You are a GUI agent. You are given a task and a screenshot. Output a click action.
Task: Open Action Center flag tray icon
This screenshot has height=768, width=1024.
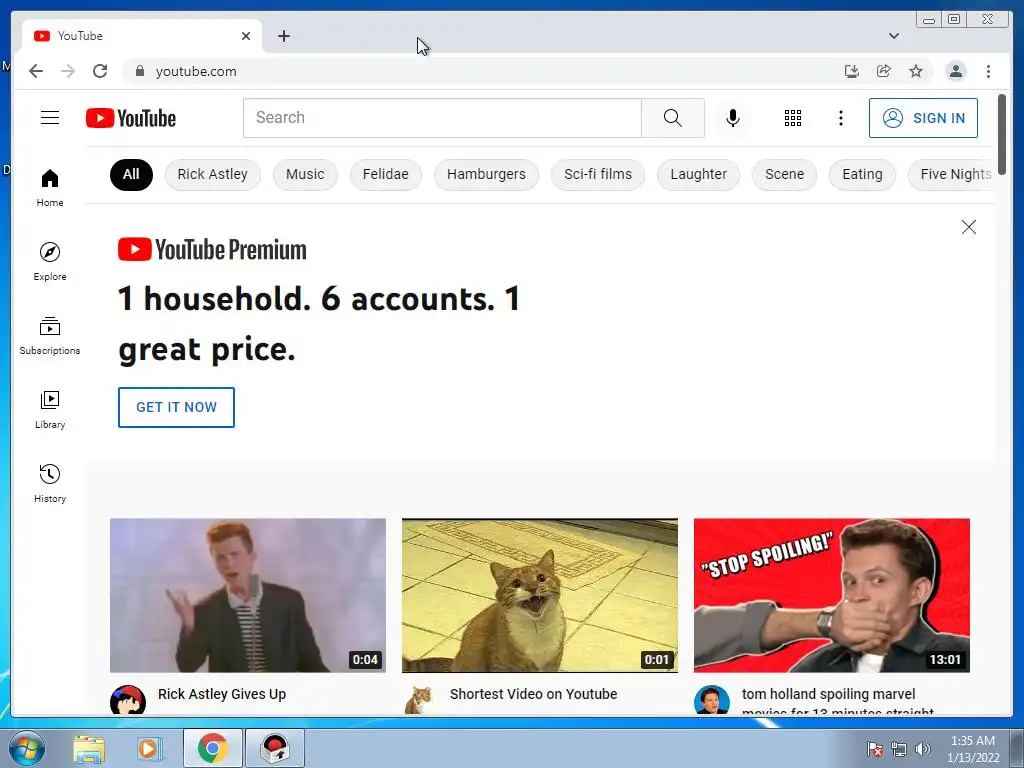[x=874, y=749]
